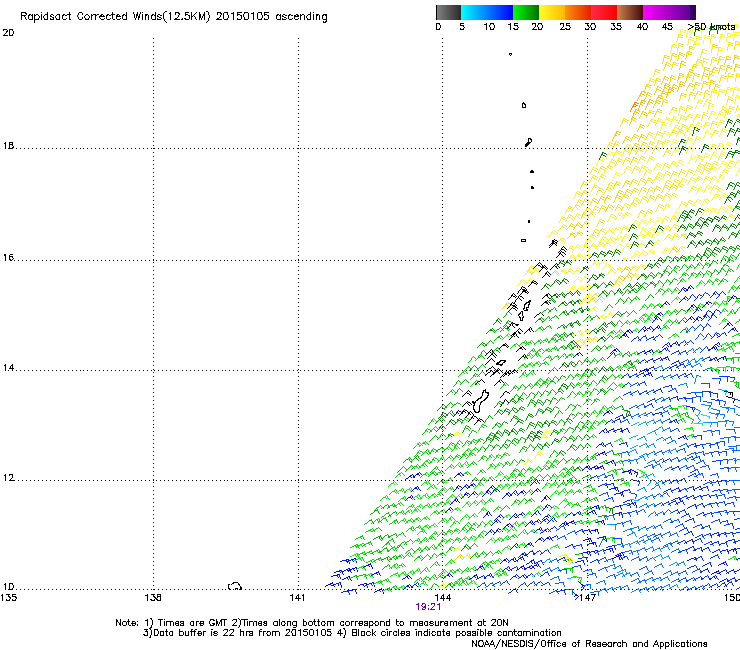Click the longitude label 147
740x650 pixels.
[587, 598]
